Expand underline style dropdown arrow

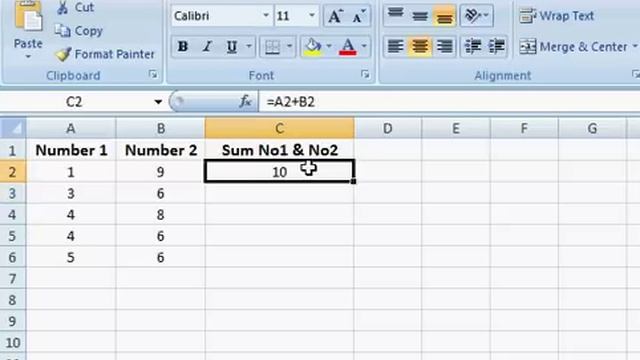249,47
